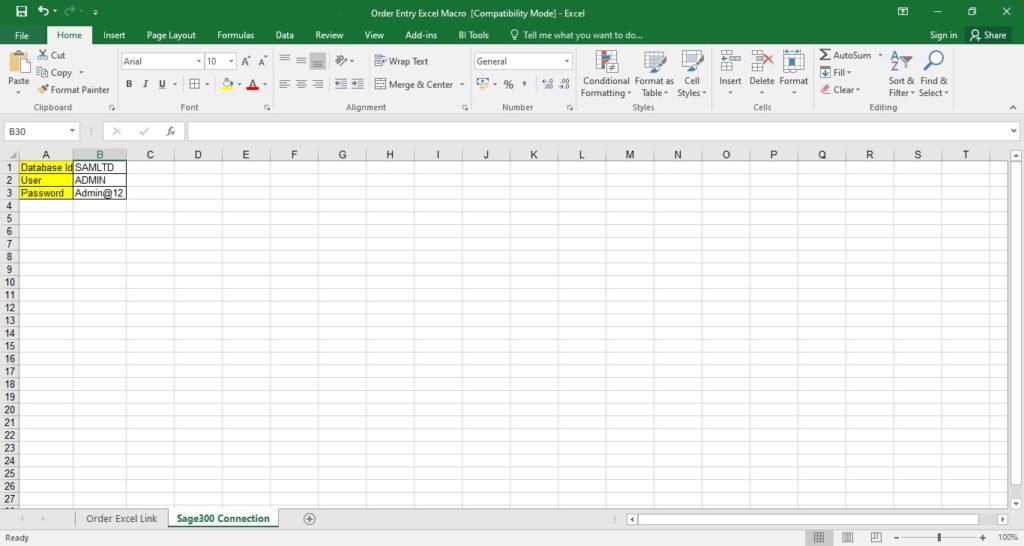The image size is (1024, 546).
Task: Open the Formulas ribbon tab
Action: tap(235, 35)
